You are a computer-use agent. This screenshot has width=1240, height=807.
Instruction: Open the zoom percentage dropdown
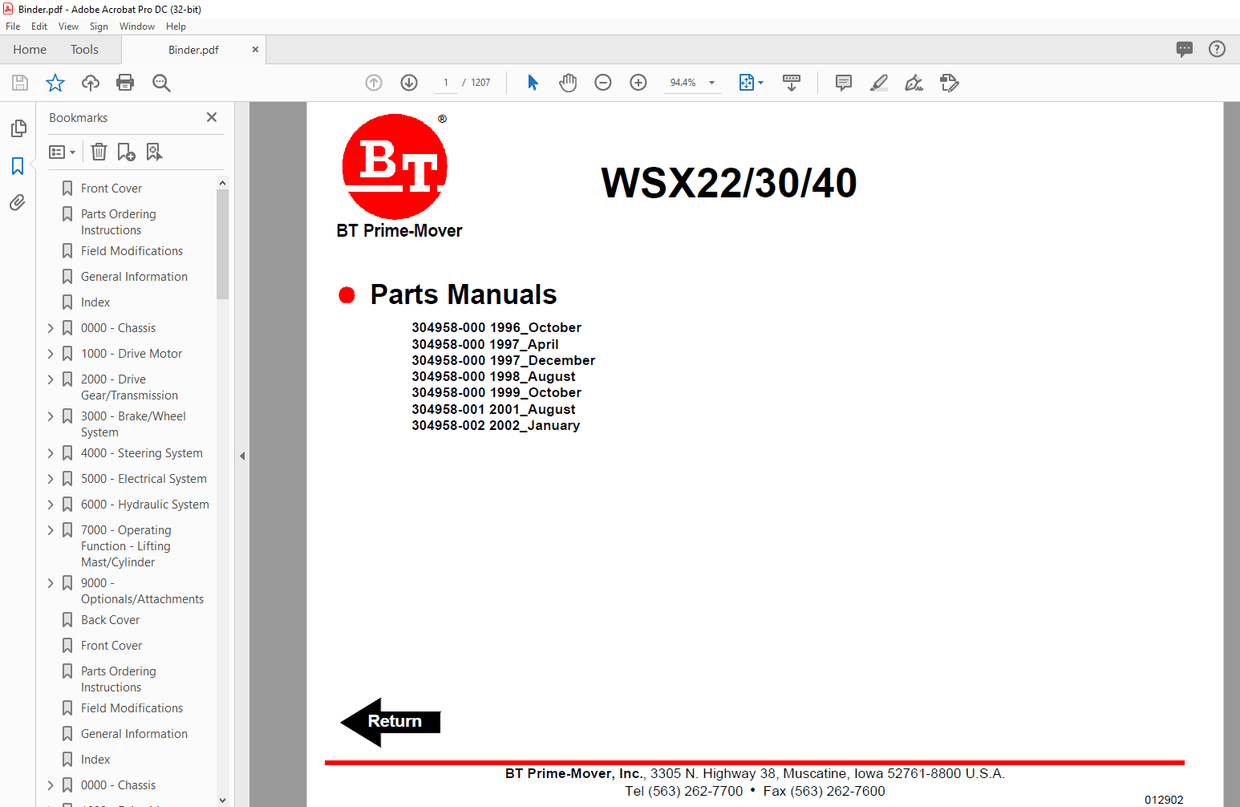click(711, 82)
